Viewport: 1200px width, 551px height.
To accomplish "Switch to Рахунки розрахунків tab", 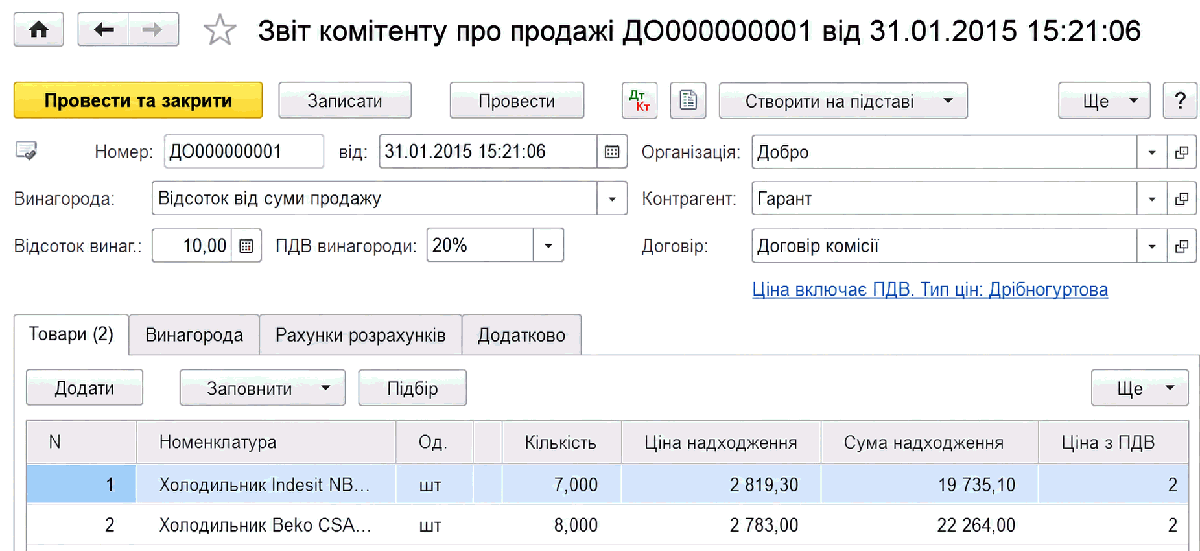I will pyautogui.click(x=361, y=335).
